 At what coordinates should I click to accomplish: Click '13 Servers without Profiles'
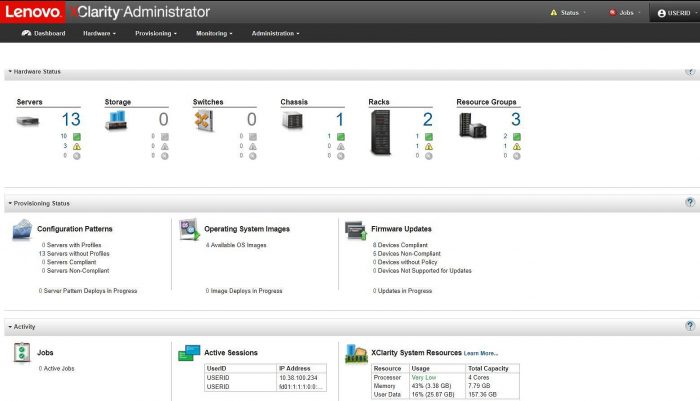[x=74, y=254]
